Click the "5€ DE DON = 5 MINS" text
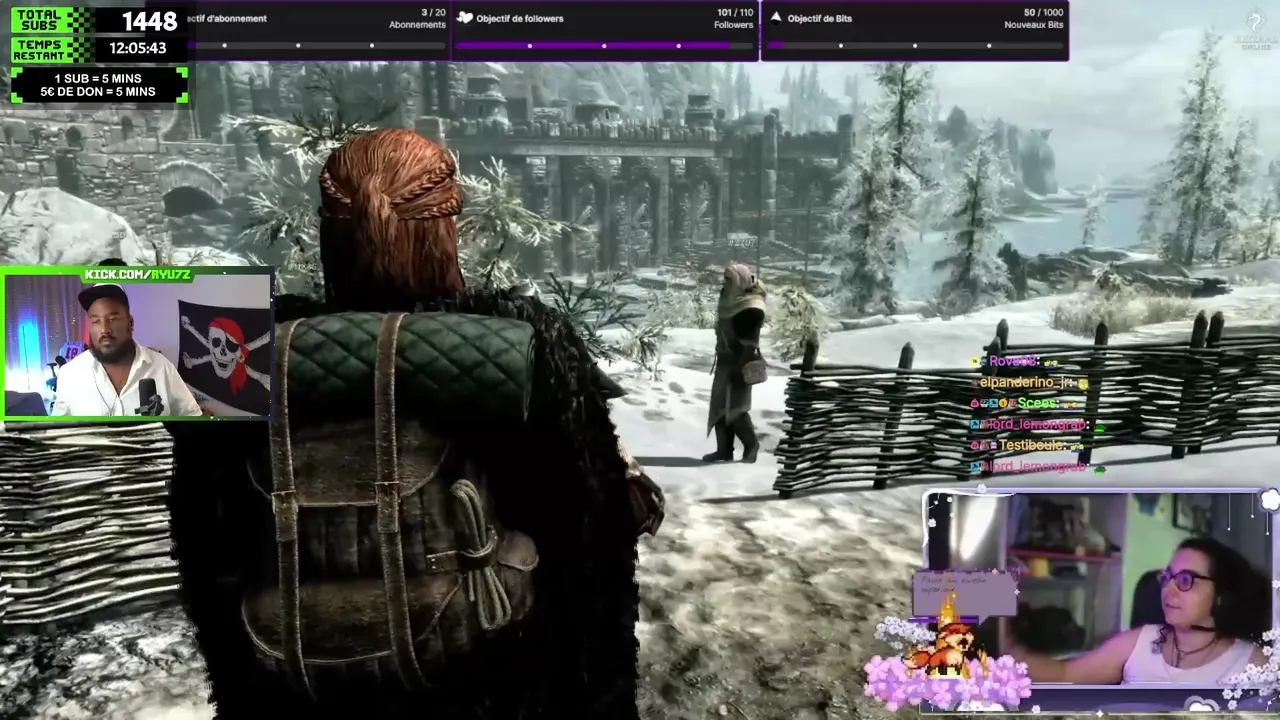 pos(98,92)
